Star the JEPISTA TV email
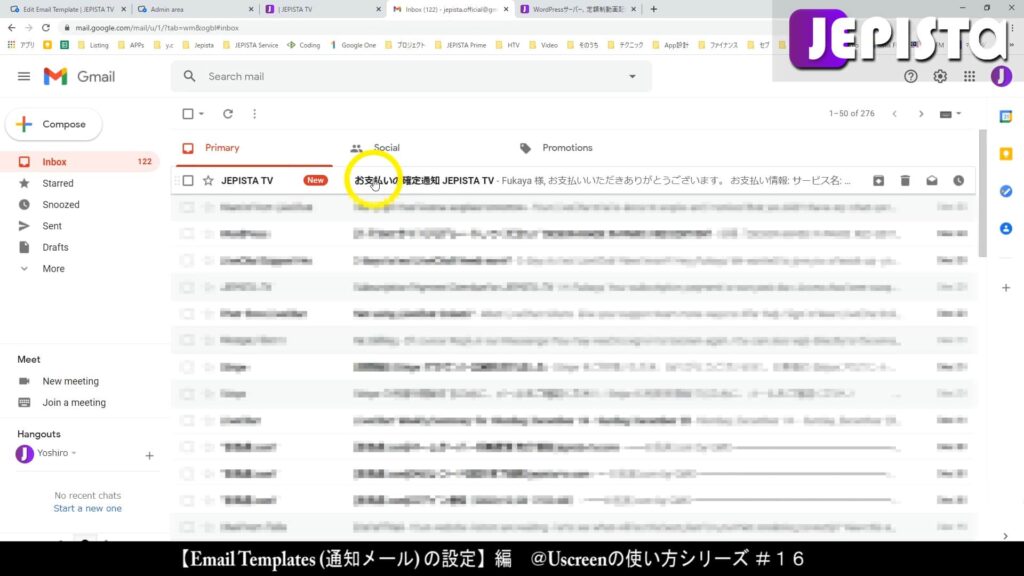This screenshot has width=1024, height=576. click(208, 180)
